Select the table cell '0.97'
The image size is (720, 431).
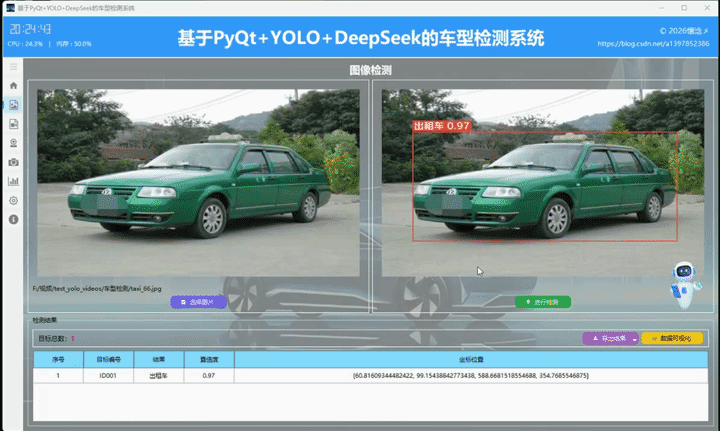209,375
